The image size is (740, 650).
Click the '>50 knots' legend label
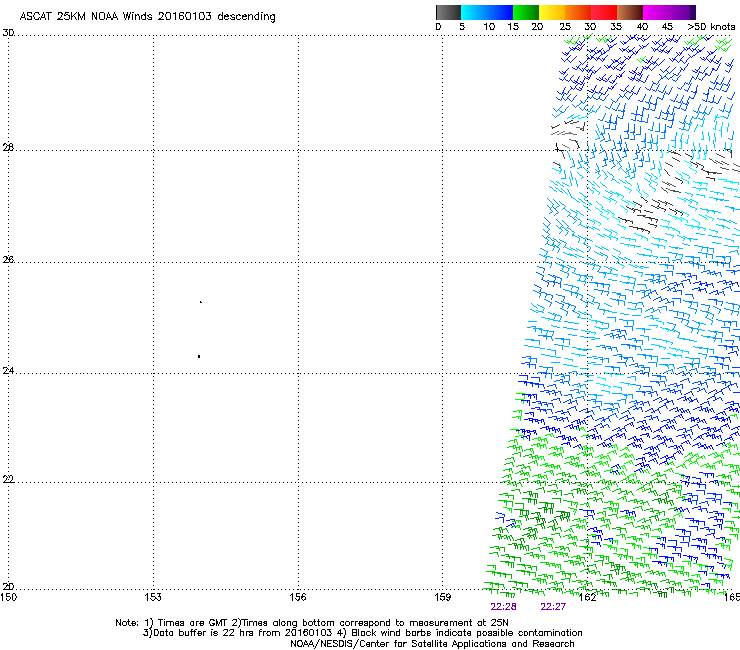click(x=711, y=27)
